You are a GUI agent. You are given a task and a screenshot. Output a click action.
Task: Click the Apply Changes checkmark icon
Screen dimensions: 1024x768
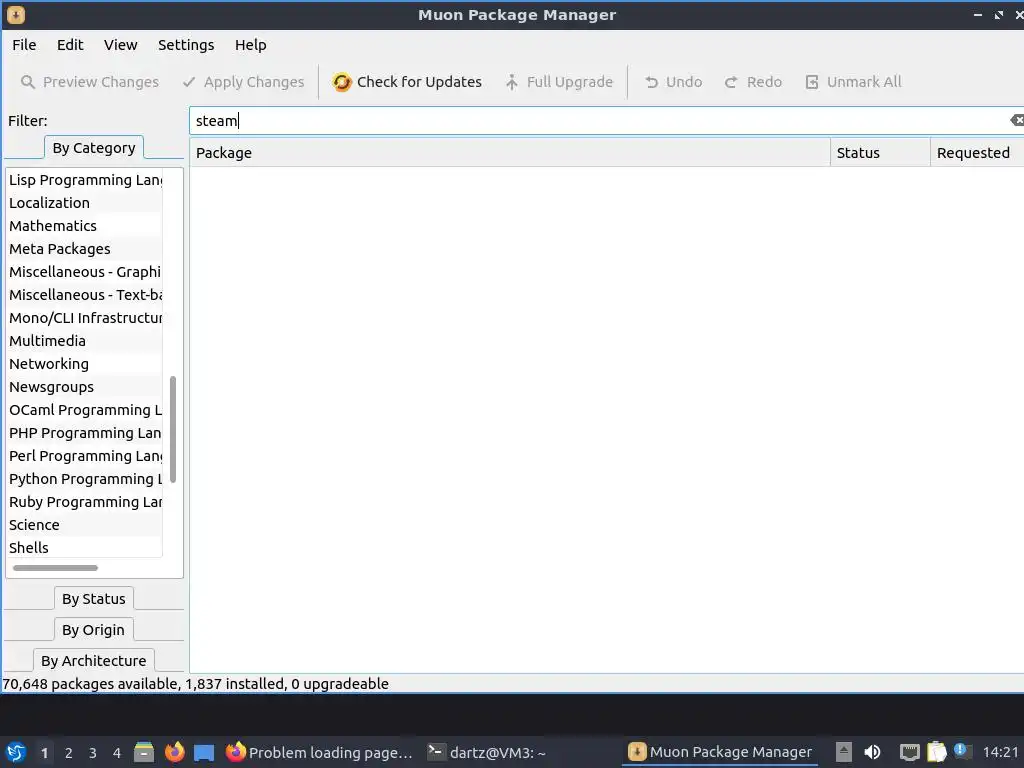189,82
